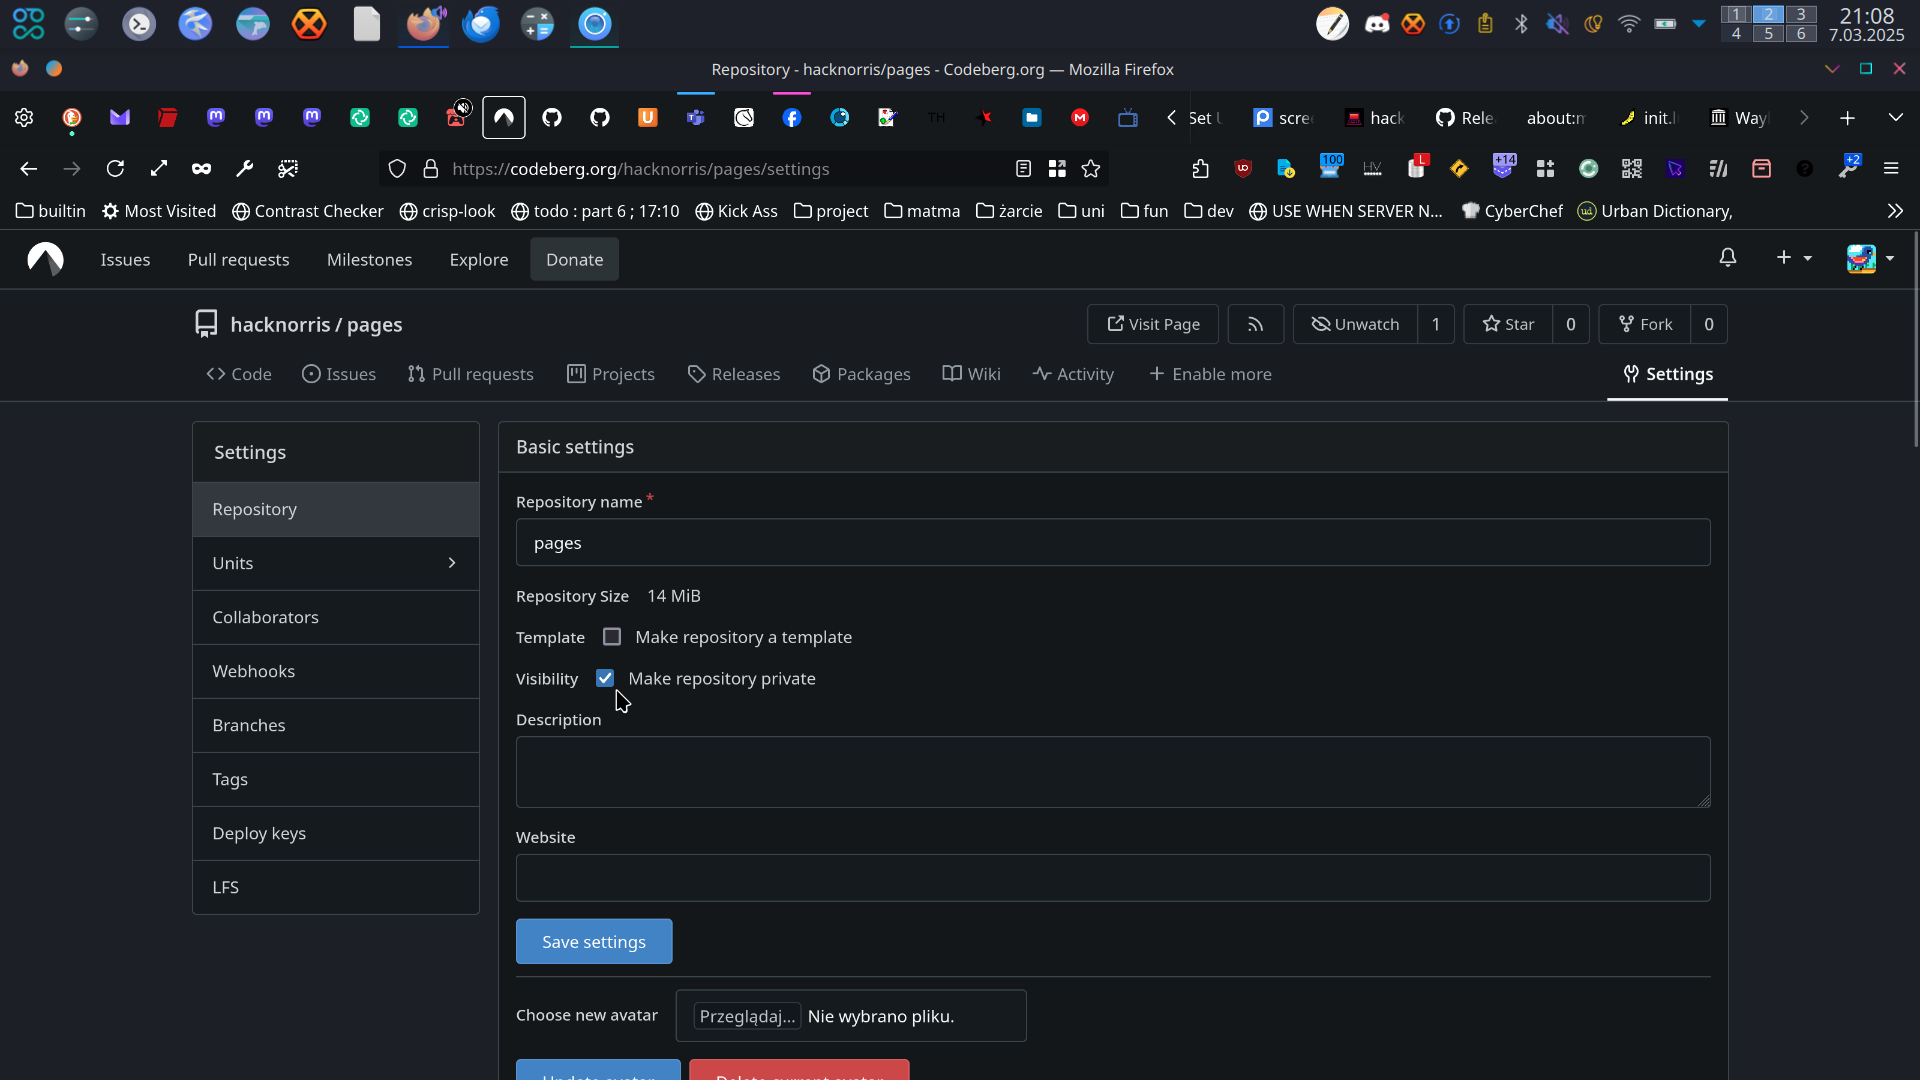This screenshot has width=1920, height=1080.
Task: Open Firefox hamburger application menu
Action: [1890, 169]
